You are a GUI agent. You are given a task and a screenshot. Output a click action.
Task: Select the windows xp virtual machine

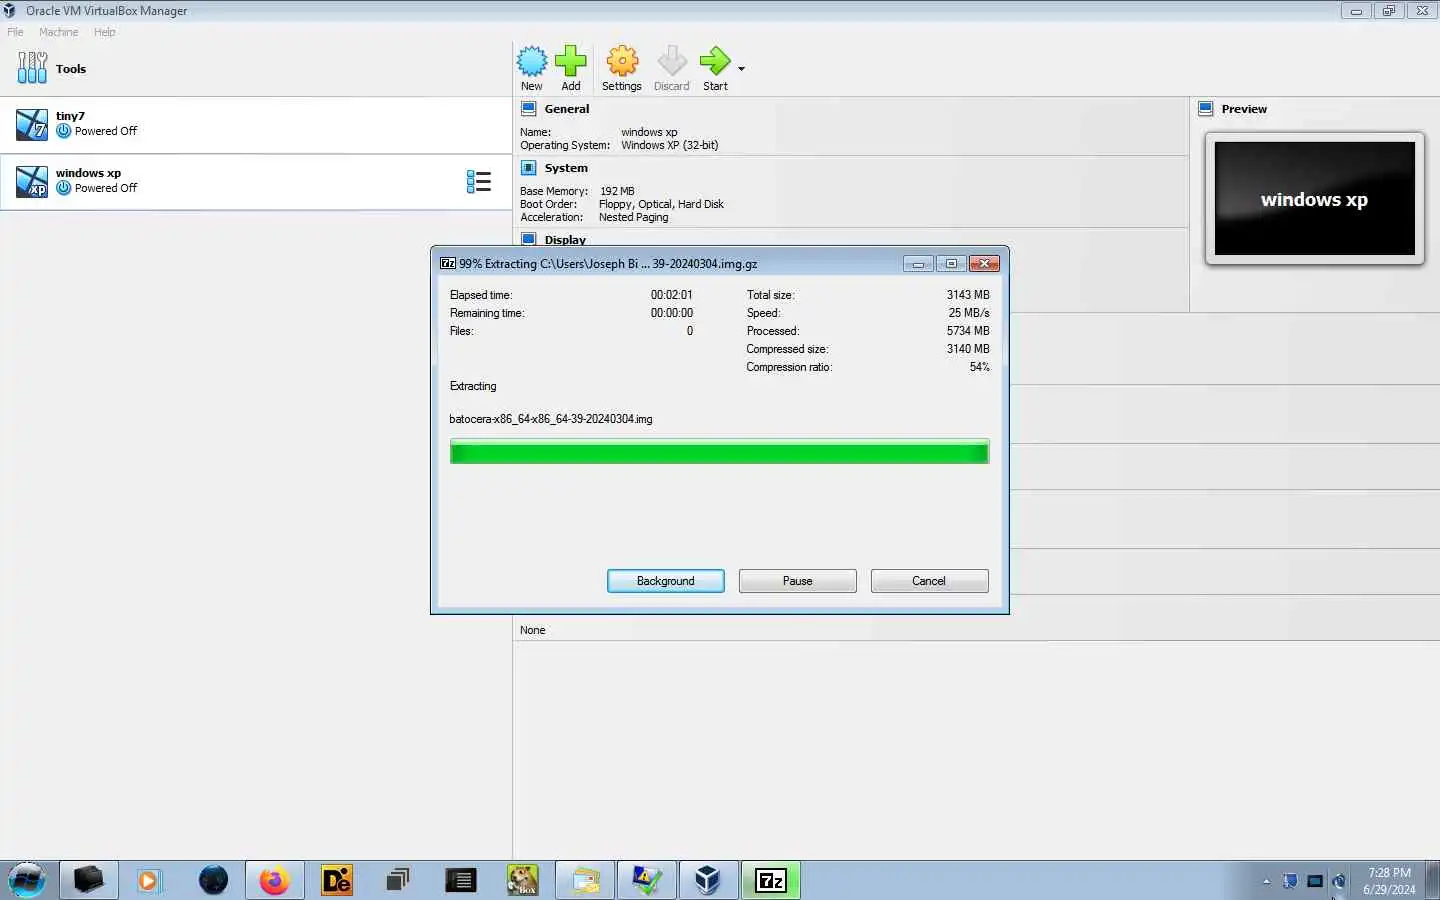(256, 182)
